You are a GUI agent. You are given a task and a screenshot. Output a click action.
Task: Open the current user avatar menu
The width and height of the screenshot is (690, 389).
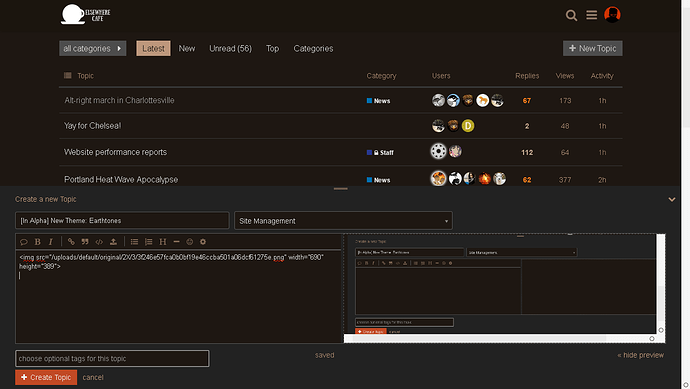(x=612, y=15)
